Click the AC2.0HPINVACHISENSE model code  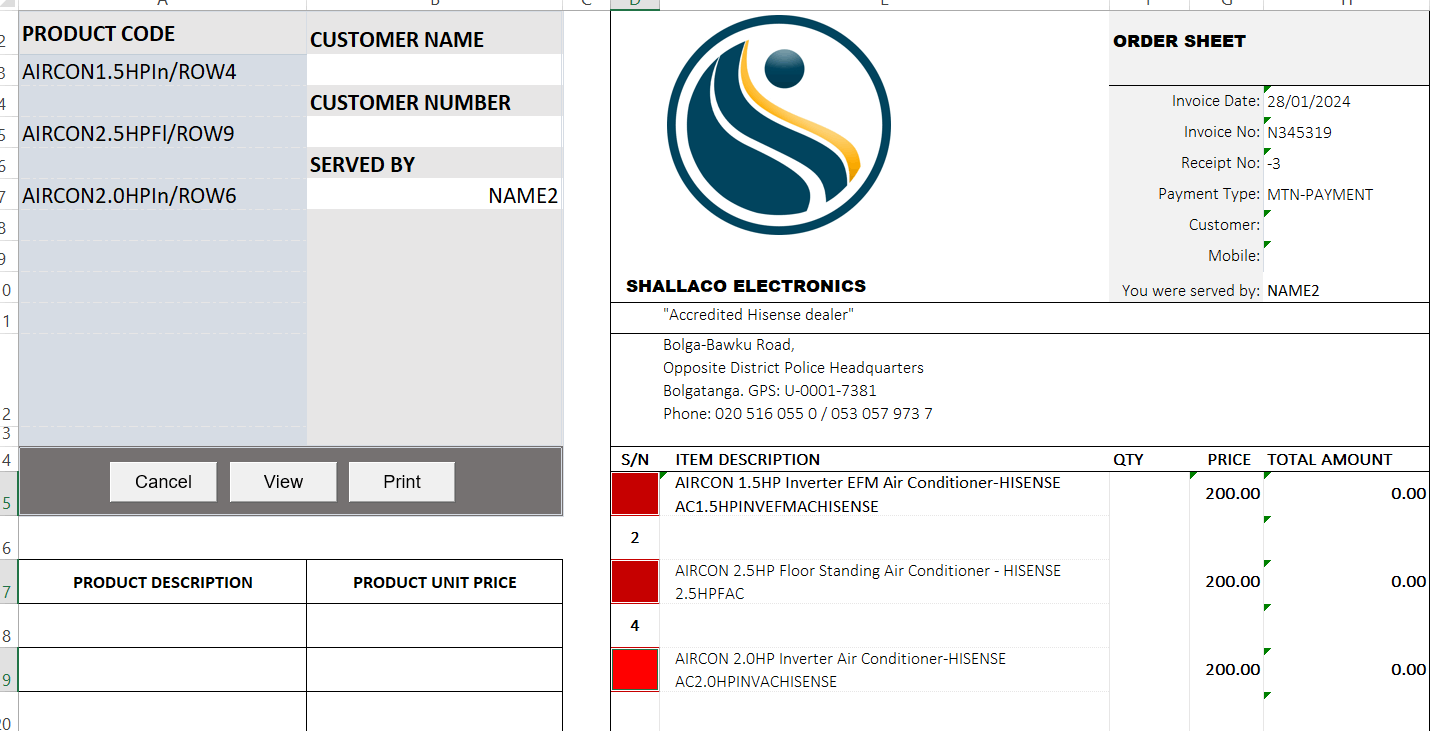756,682
